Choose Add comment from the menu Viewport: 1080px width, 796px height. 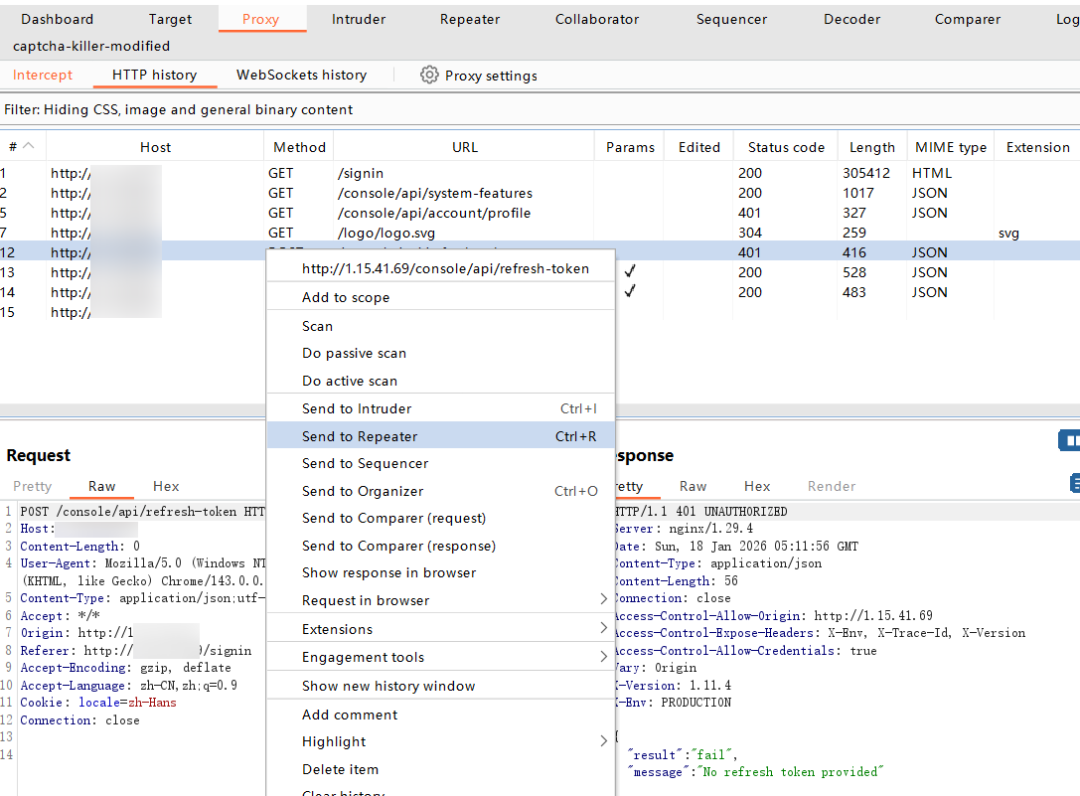(x=441, y=715)
